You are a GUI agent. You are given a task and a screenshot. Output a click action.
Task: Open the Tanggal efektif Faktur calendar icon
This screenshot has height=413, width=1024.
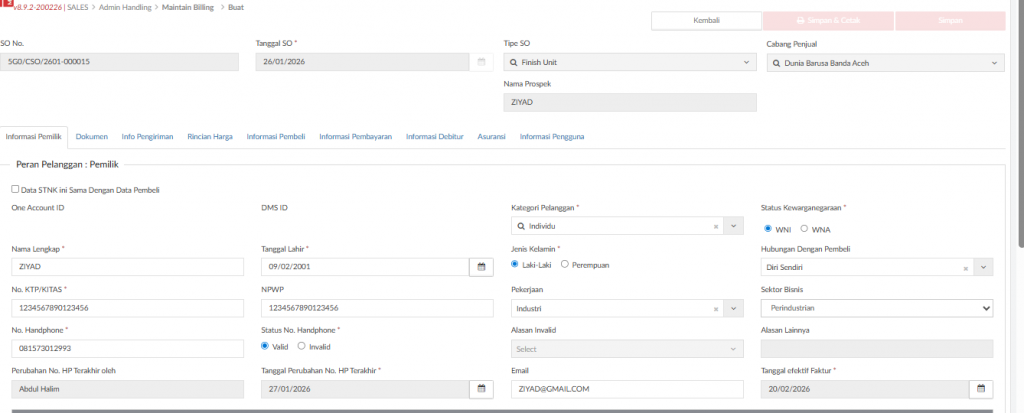(981, 389)
